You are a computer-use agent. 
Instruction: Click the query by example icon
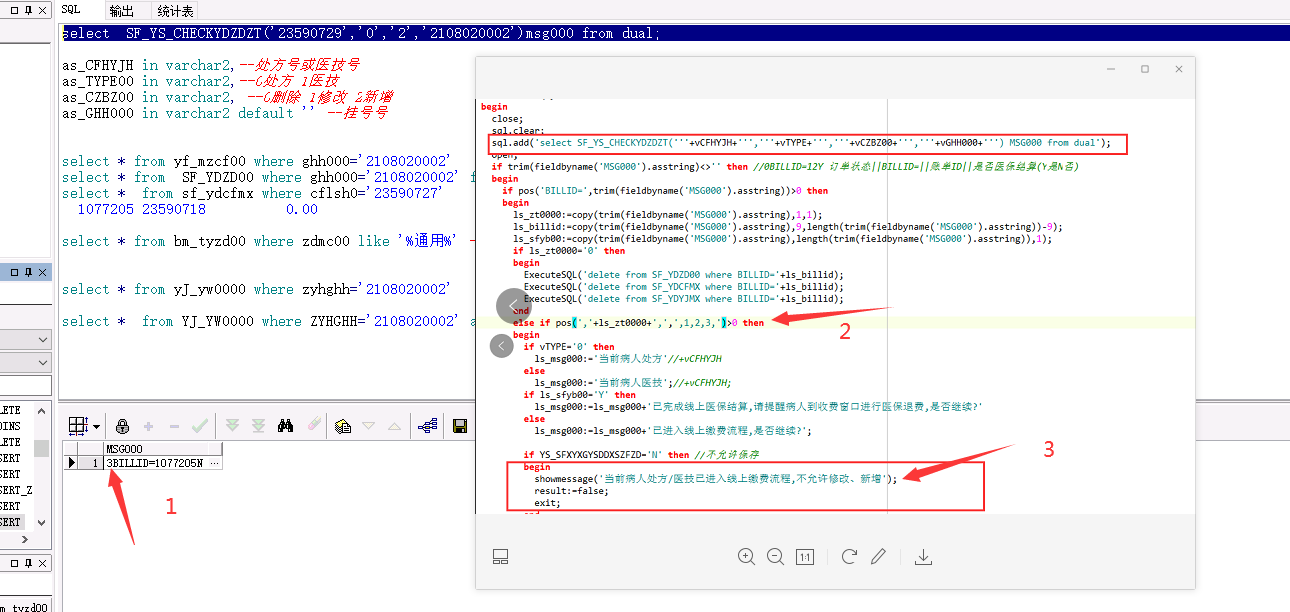pyautogui.click(x=343, y=426)
